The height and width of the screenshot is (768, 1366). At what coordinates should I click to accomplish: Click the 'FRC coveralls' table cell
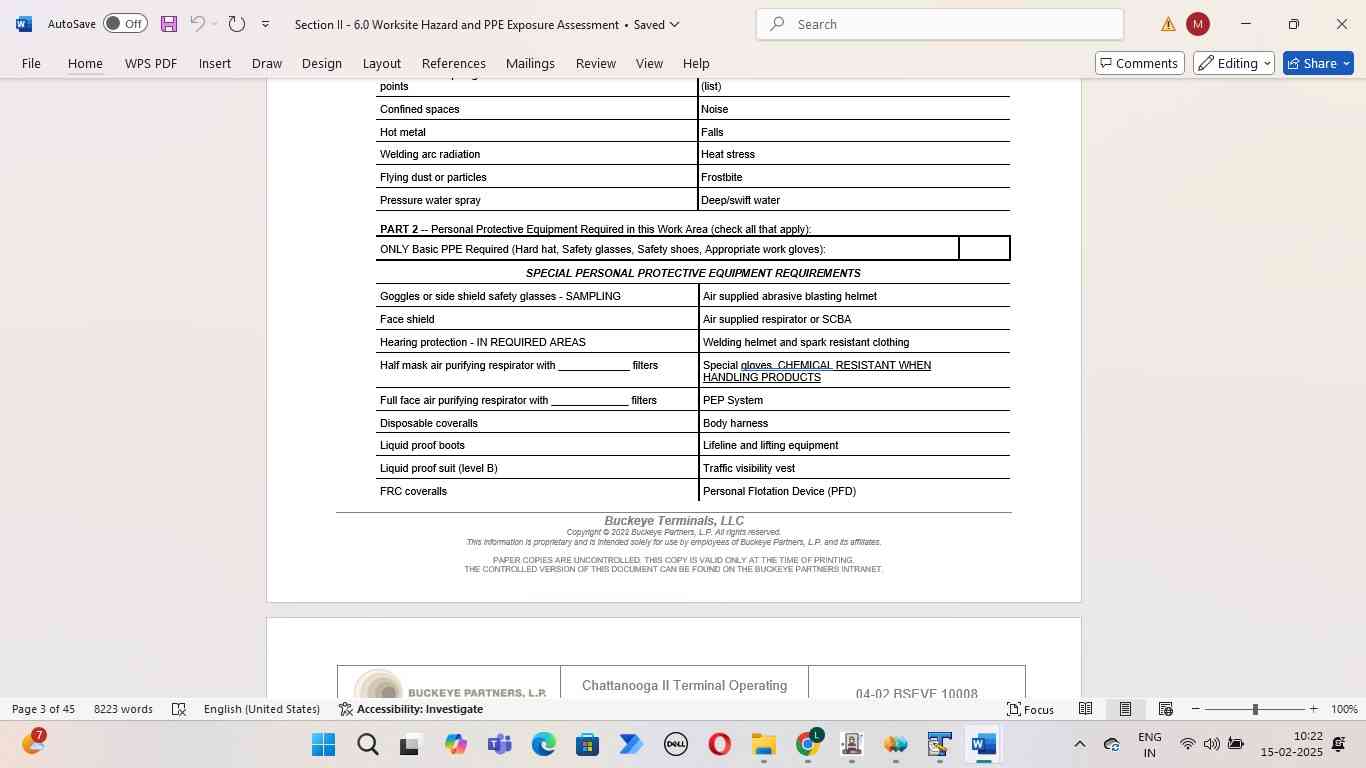point(537,491)
